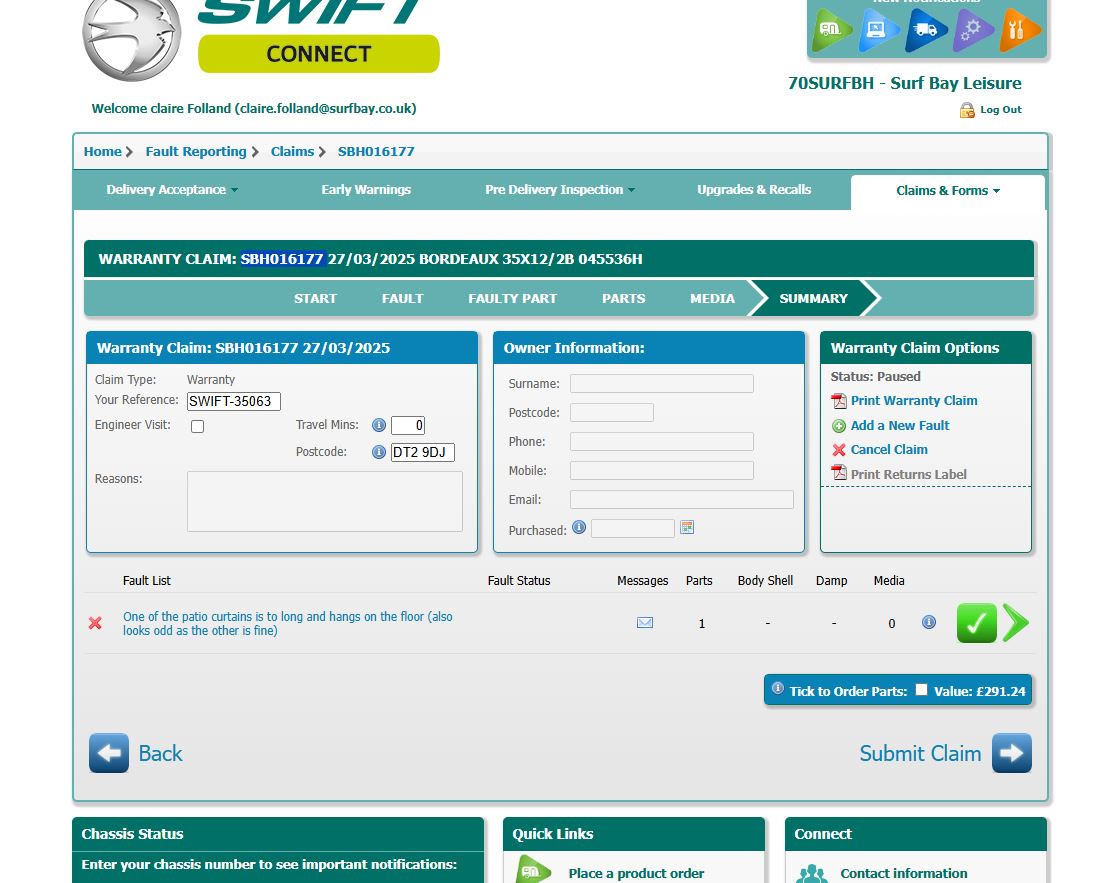Click the orange tools notification icon
Image resolution: width=1104 pixels, height=883 pixels.
pyautogui.click(x=1020, y=30)
